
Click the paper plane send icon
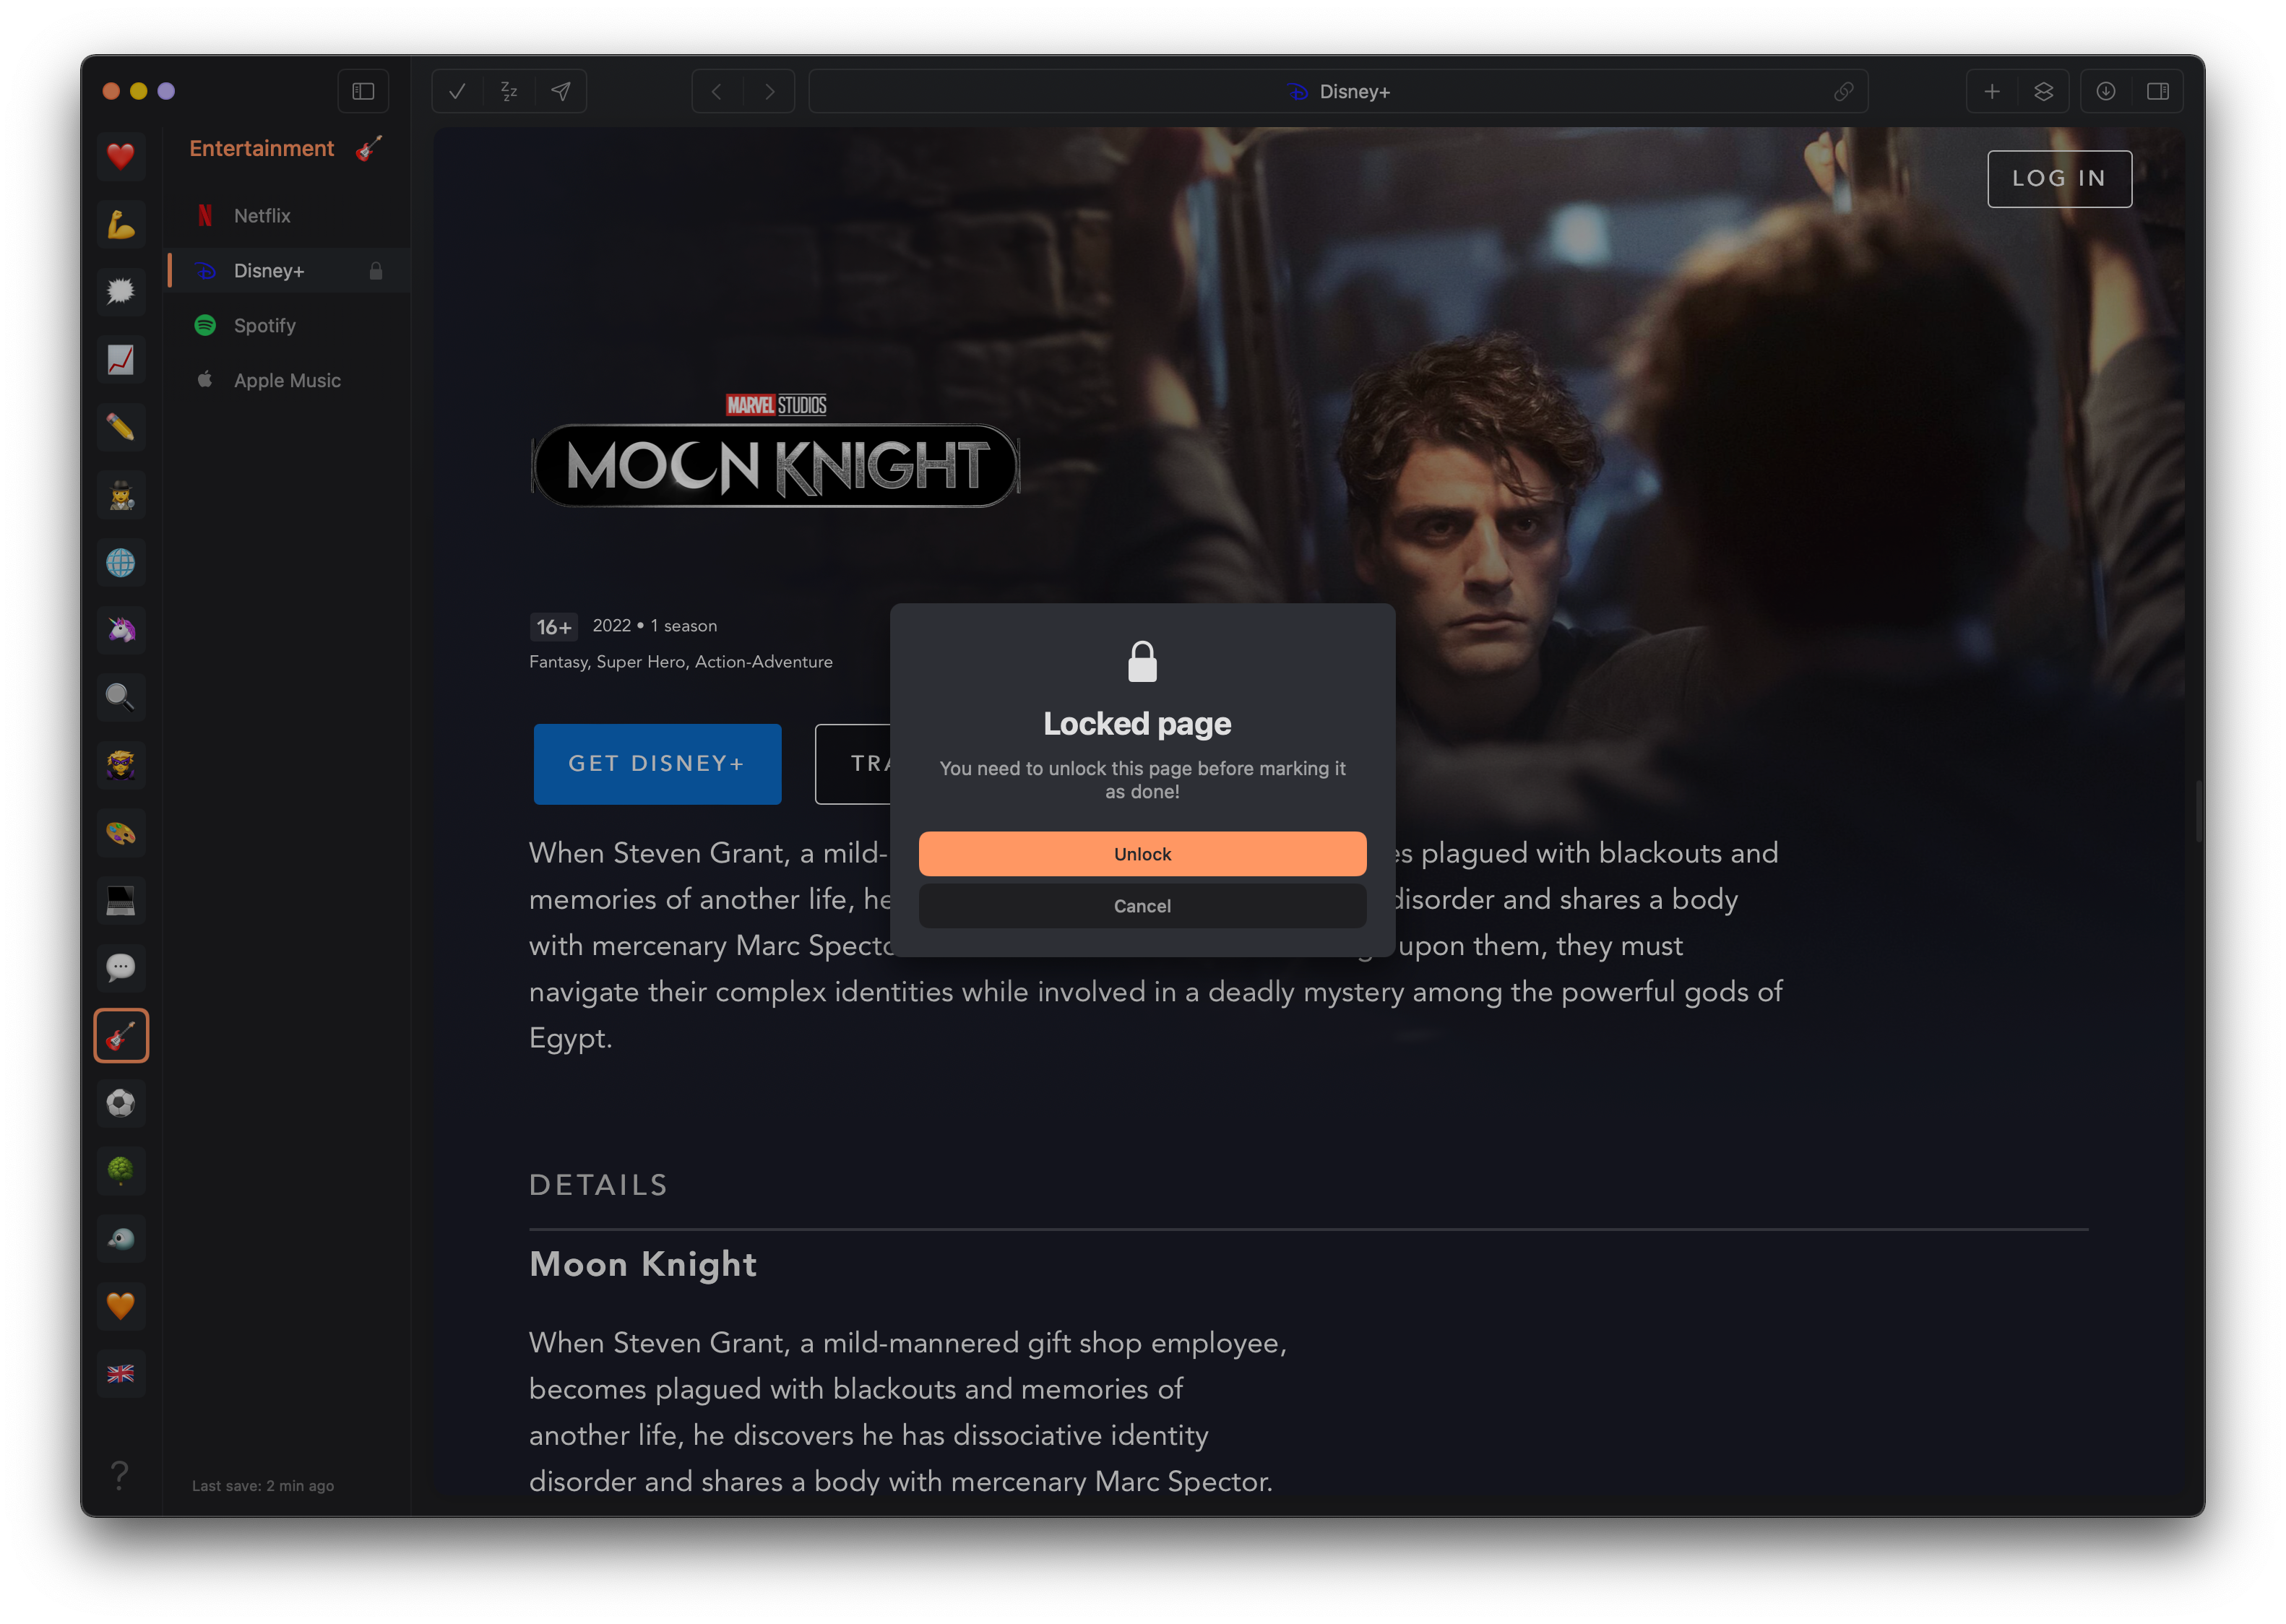click(x=561, y=91)
